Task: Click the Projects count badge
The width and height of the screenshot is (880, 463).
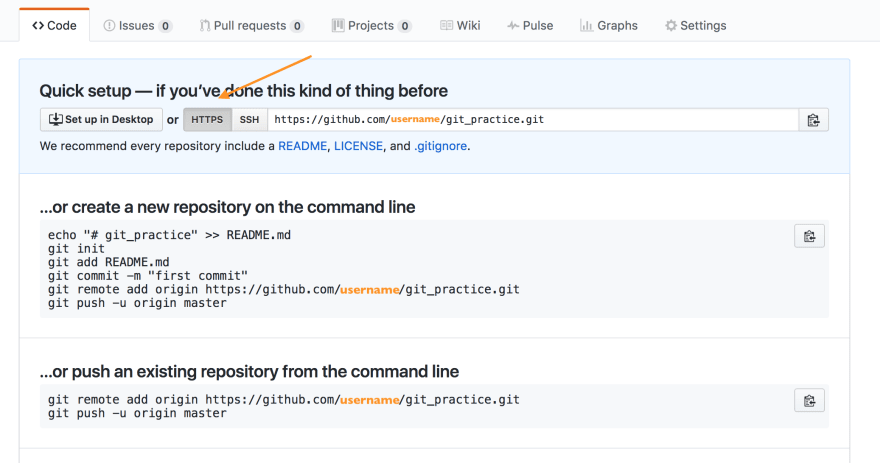Action: point(405,26)
